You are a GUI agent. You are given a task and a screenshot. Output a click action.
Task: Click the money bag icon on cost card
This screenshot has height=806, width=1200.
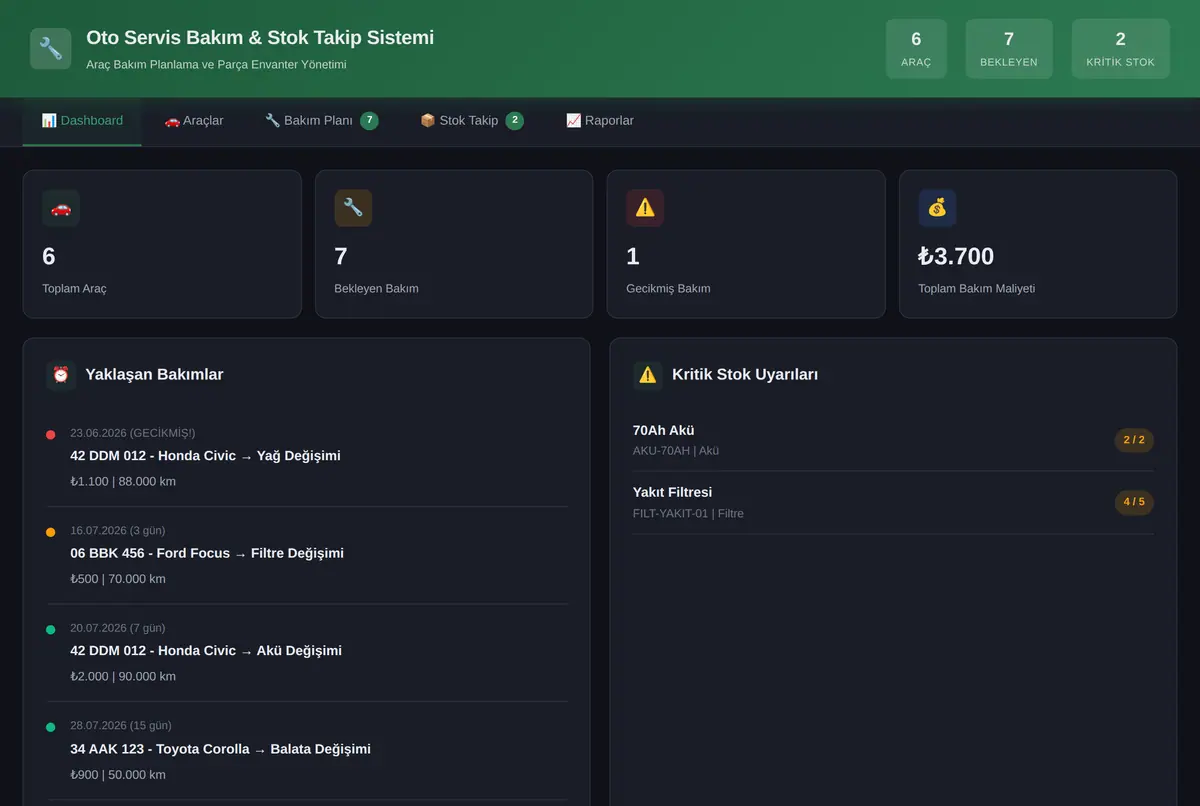coord(937,208)
